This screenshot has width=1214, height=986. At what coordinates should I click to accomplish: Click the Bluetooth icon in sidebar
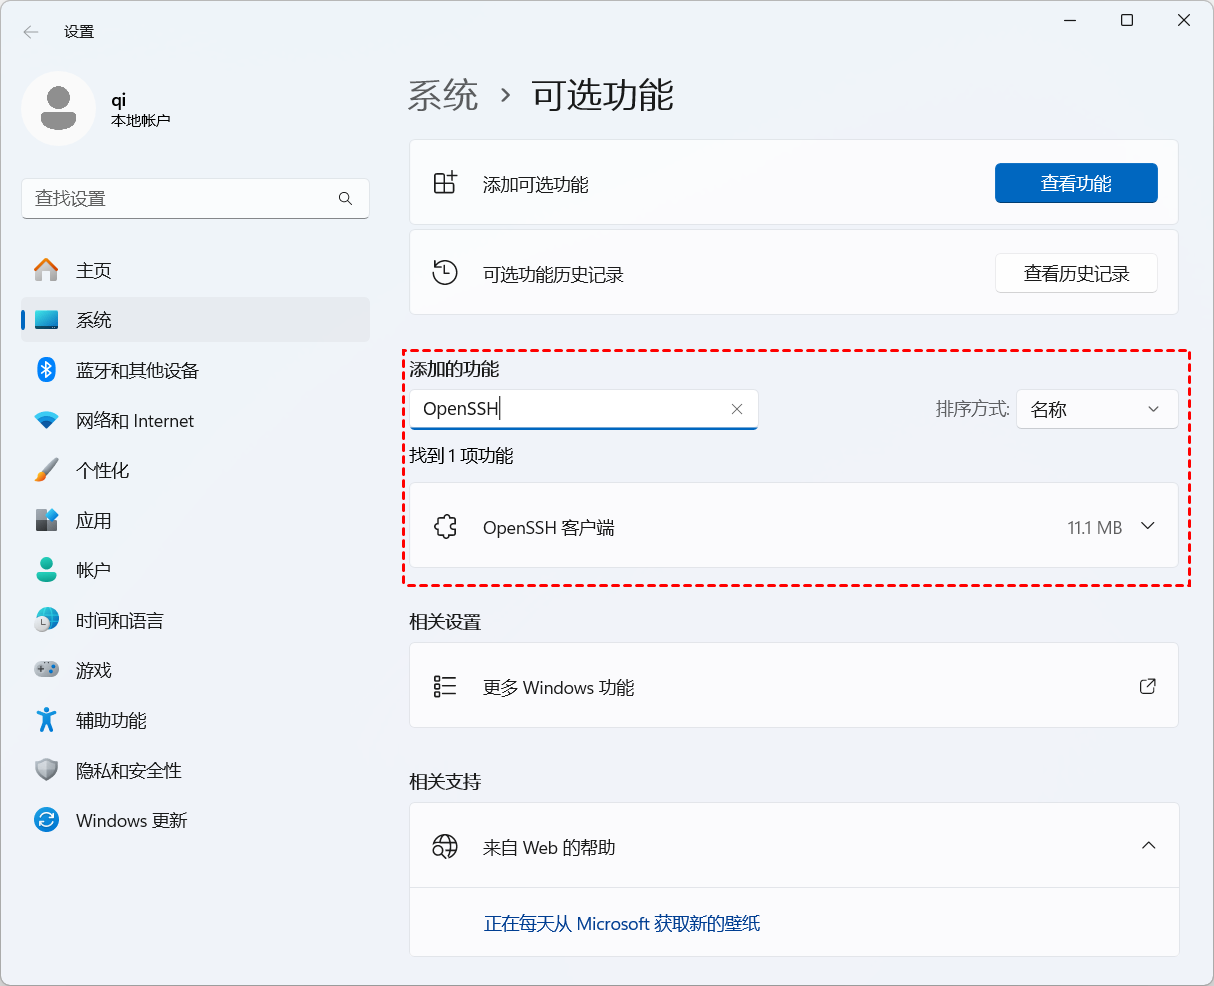46,370
